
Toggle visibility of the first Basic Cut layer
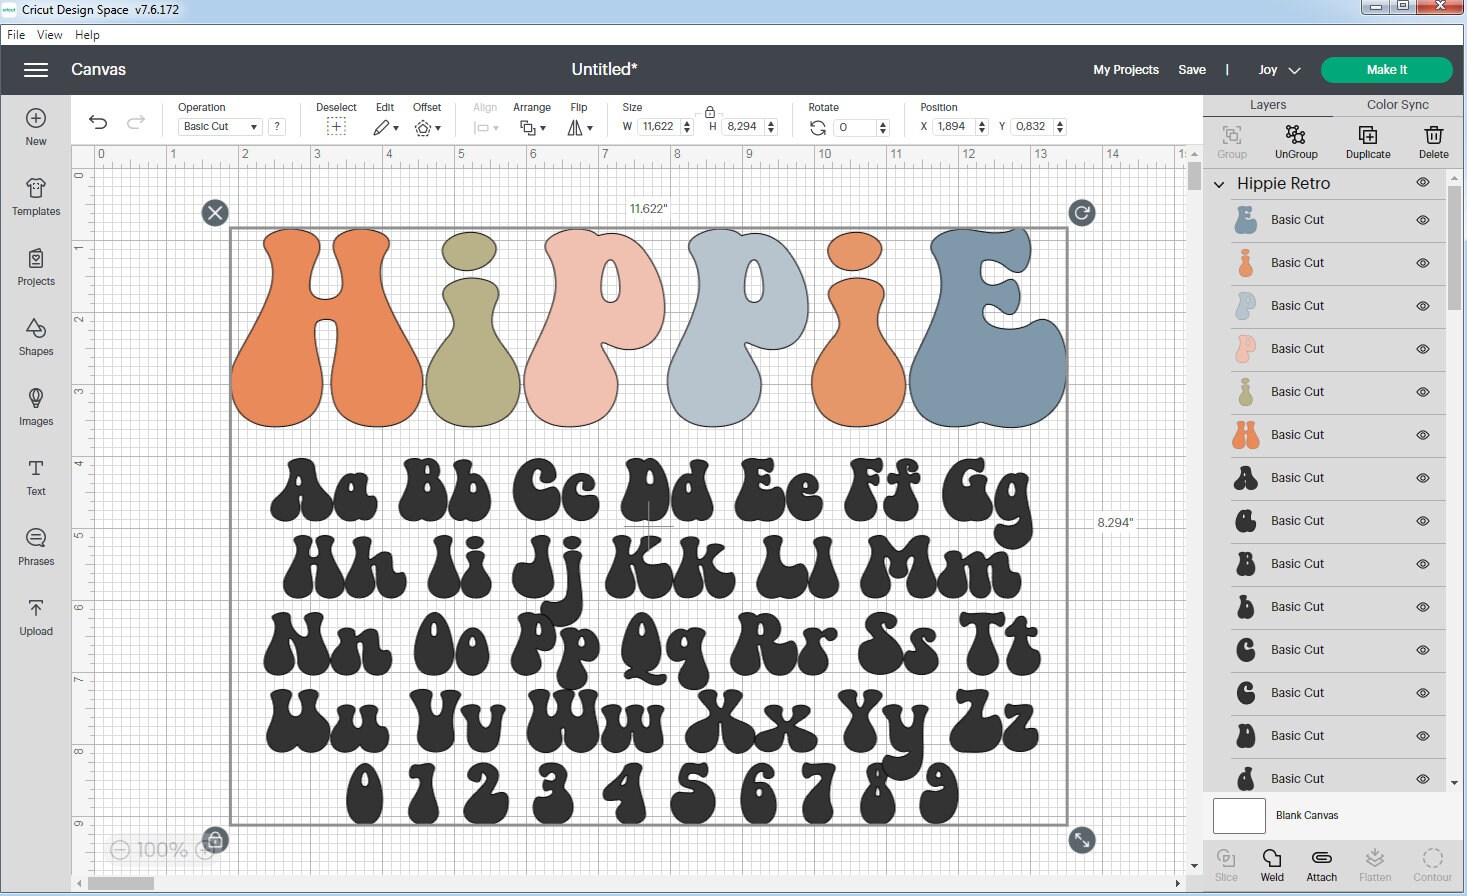1421,220
